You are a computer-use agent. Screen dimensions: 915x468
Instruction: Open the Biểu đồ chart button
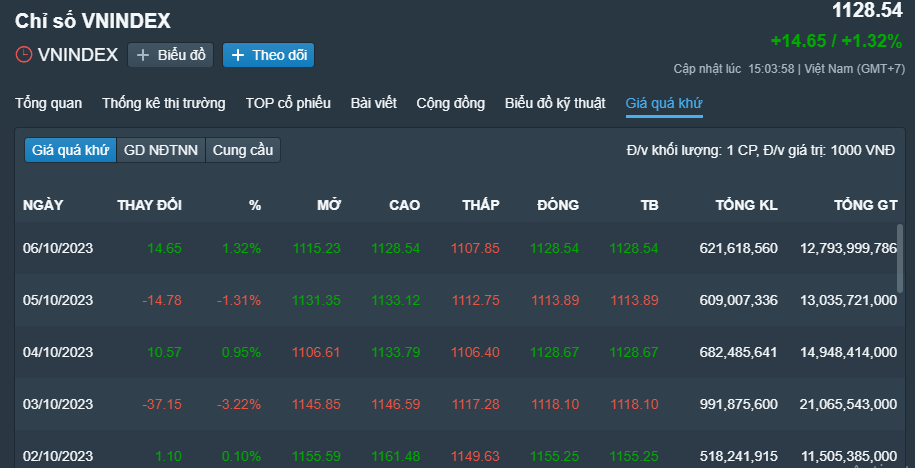tap(170, 55)
